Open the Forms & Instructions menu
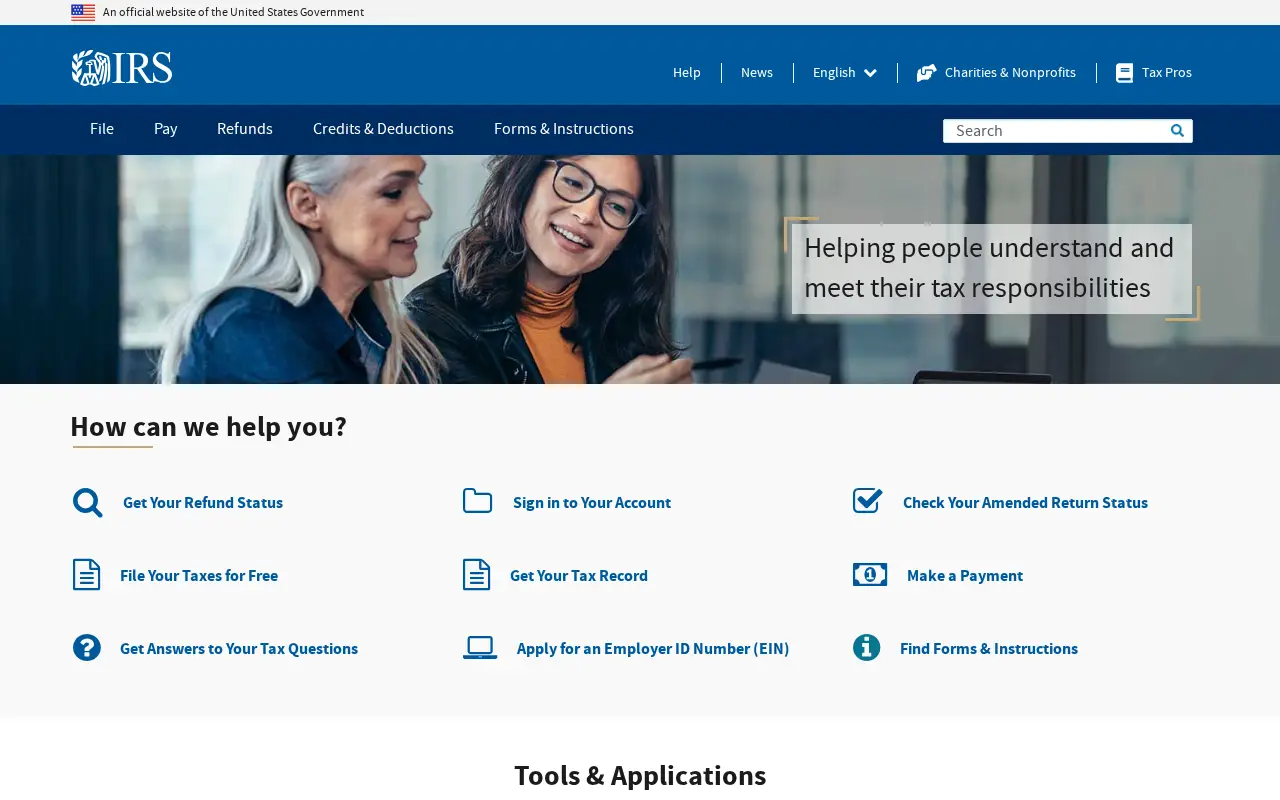 tap(564, 129)
